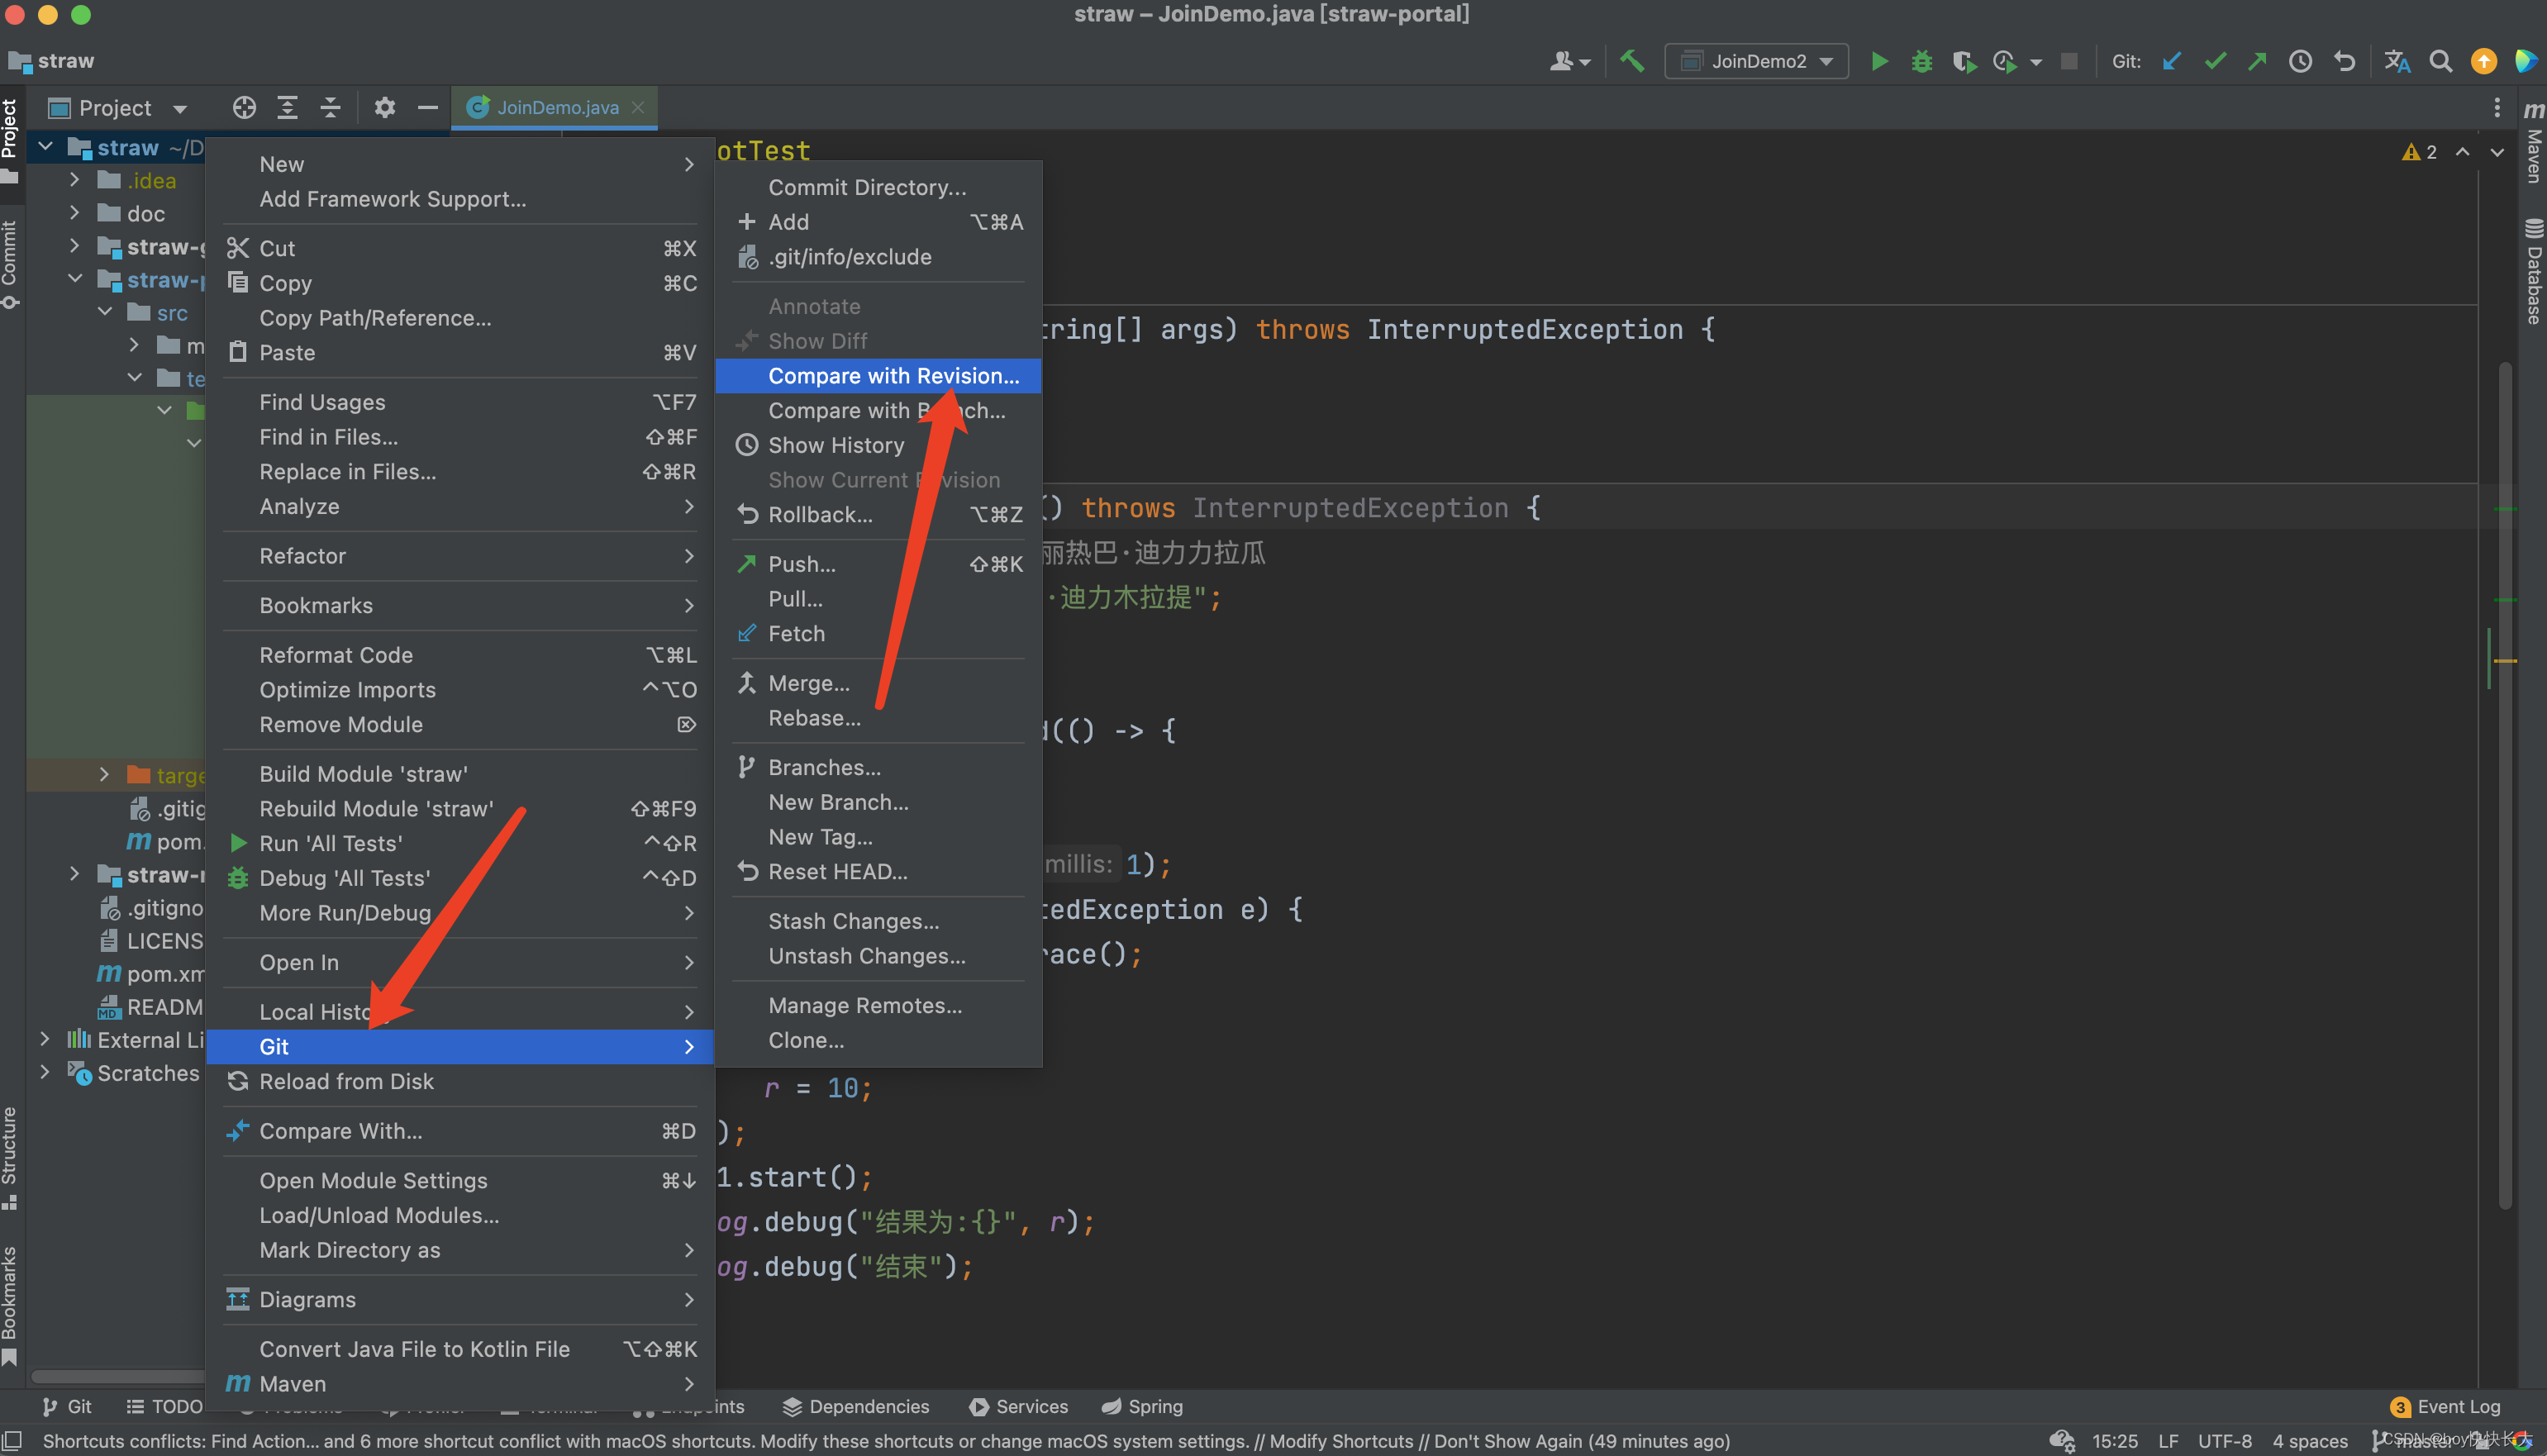Collapse the straw root project node
Viewport: 2547px width, 1456px height.
point(45,147)
